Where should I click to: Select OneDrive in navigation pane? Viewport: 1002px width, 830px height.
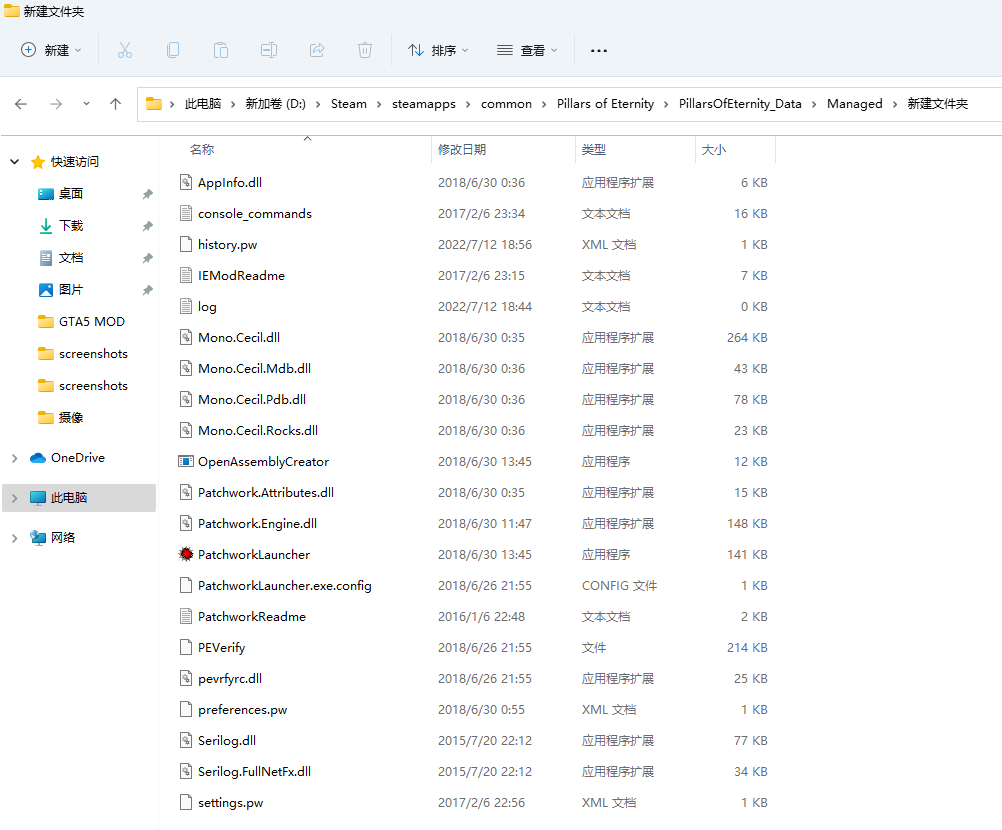coord(77,457)
